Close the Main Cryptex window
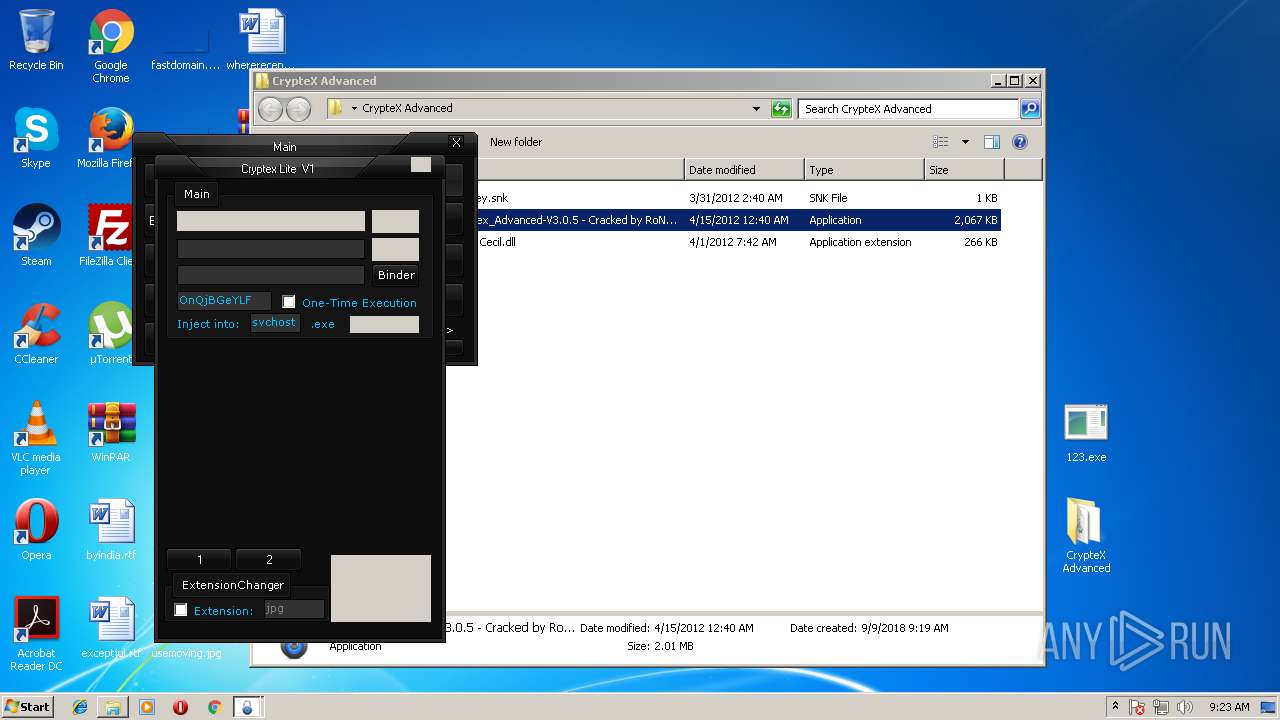The image size is (1280, 720). (x=456, y=143)
